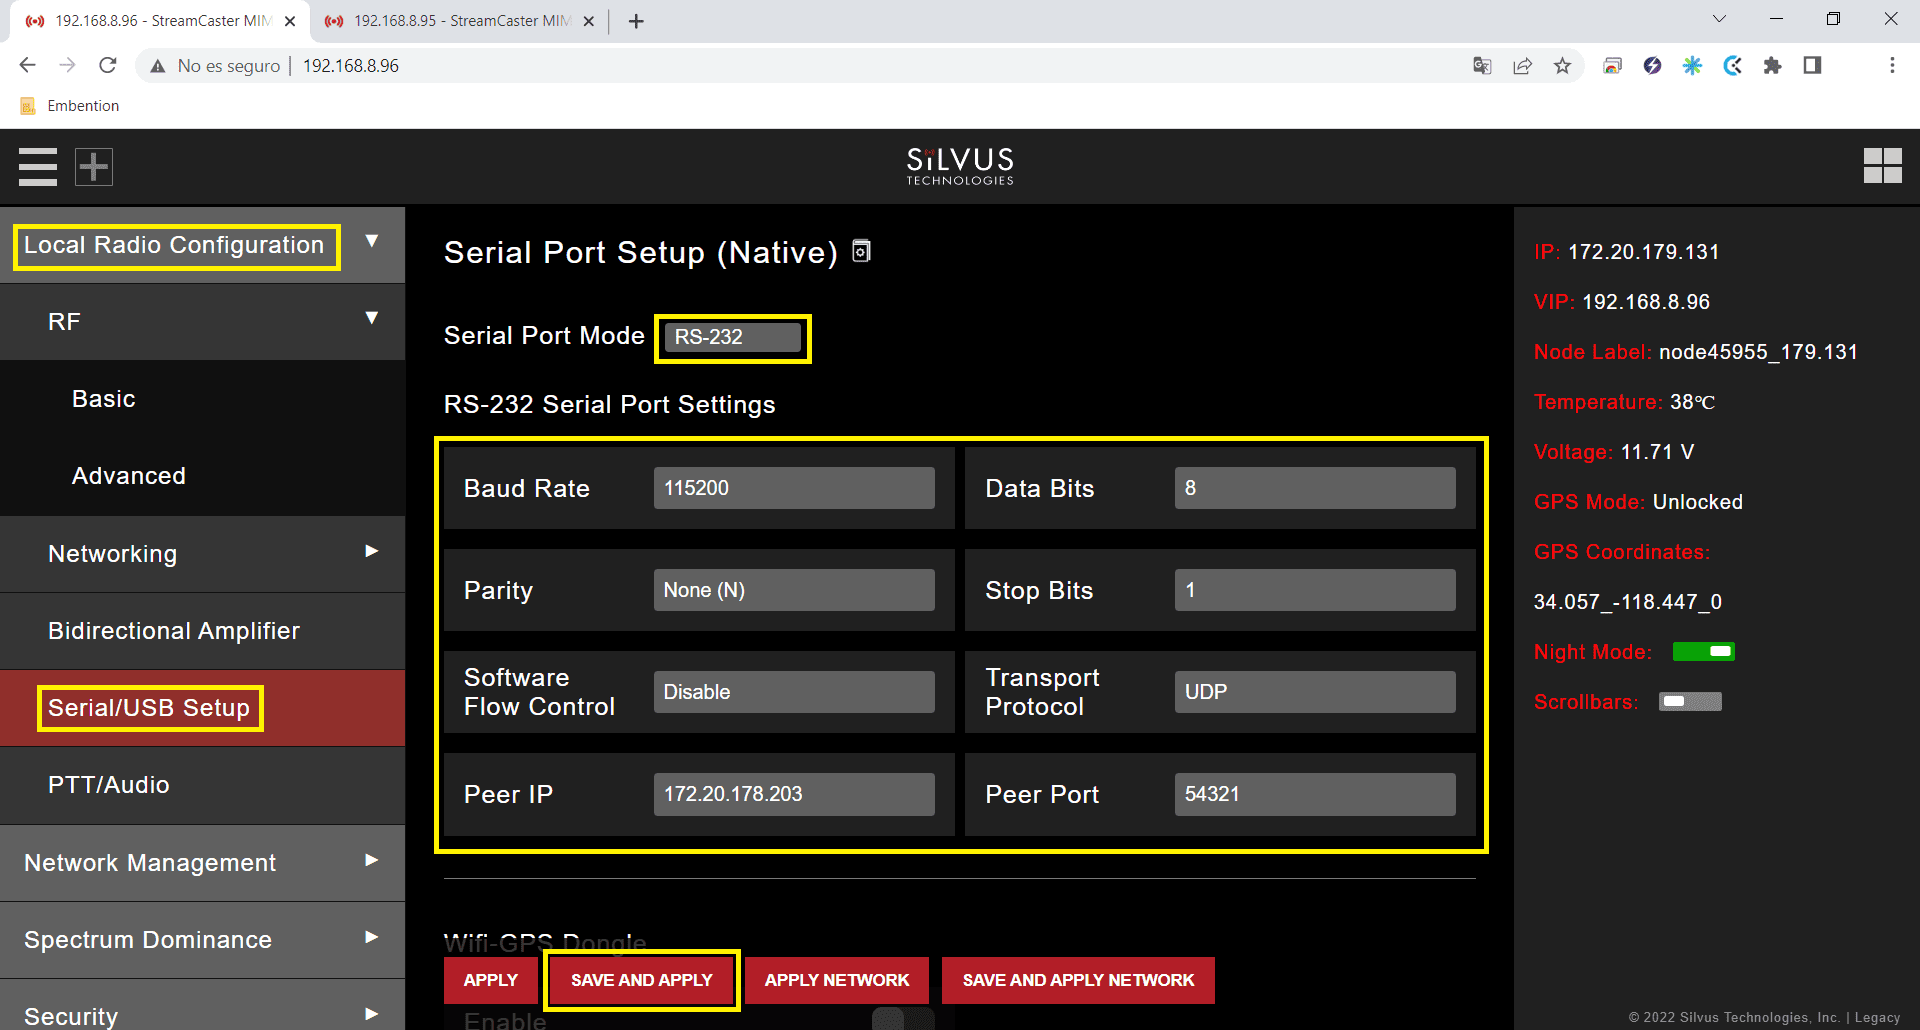Click the SAVE AND APPLY button
Image resolution: width=1920 pixels, height=1030 pixels.
(x=641, y=980)
